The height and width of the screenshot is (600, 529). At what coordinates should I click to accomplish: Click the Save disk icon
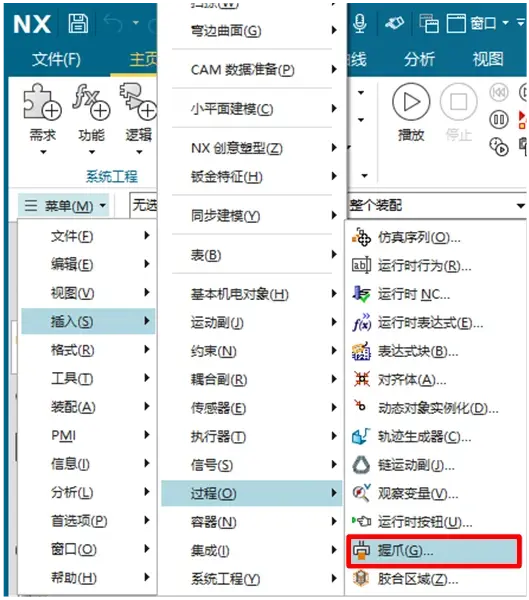pyautogui.click(x=78, y=23)
